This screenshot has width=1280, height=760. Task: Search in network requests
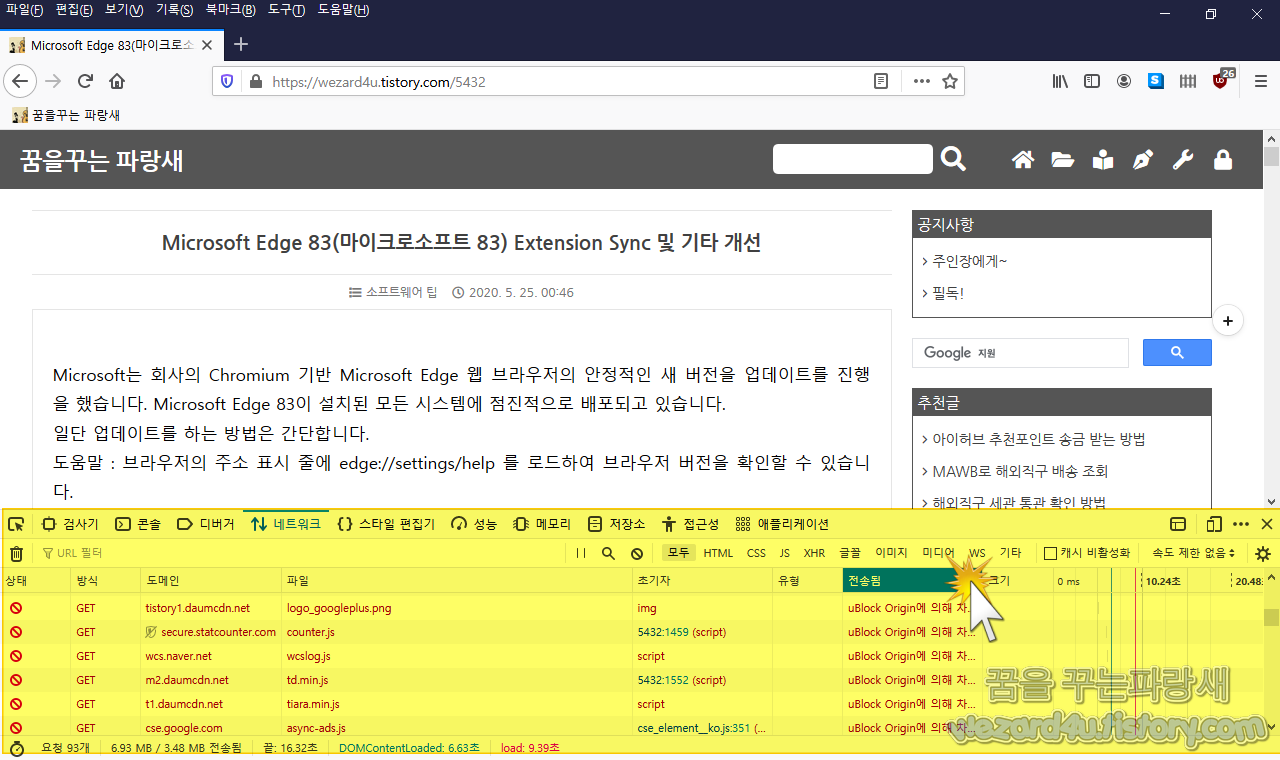click(x=608, y=553)
